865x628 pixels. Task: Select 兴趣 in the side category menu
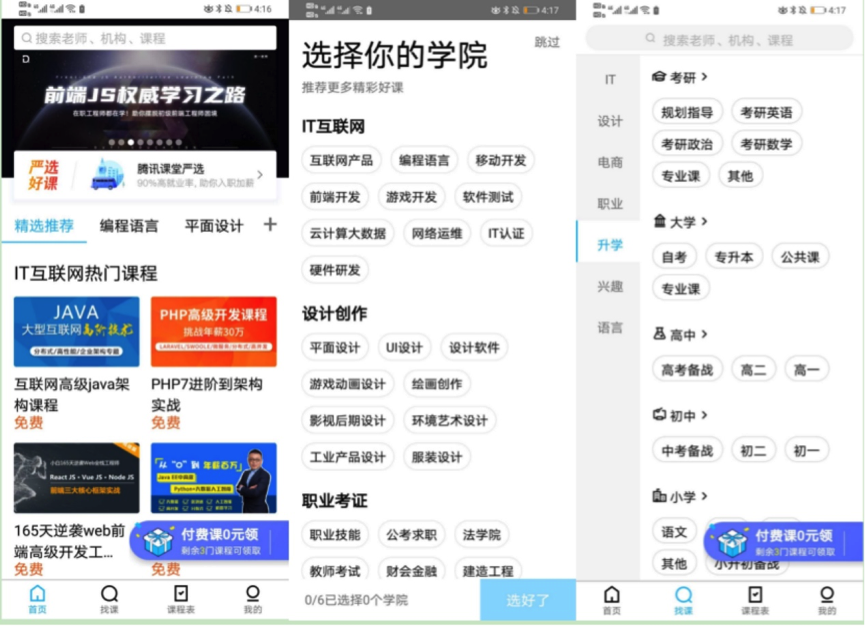(x=610, y=286)
